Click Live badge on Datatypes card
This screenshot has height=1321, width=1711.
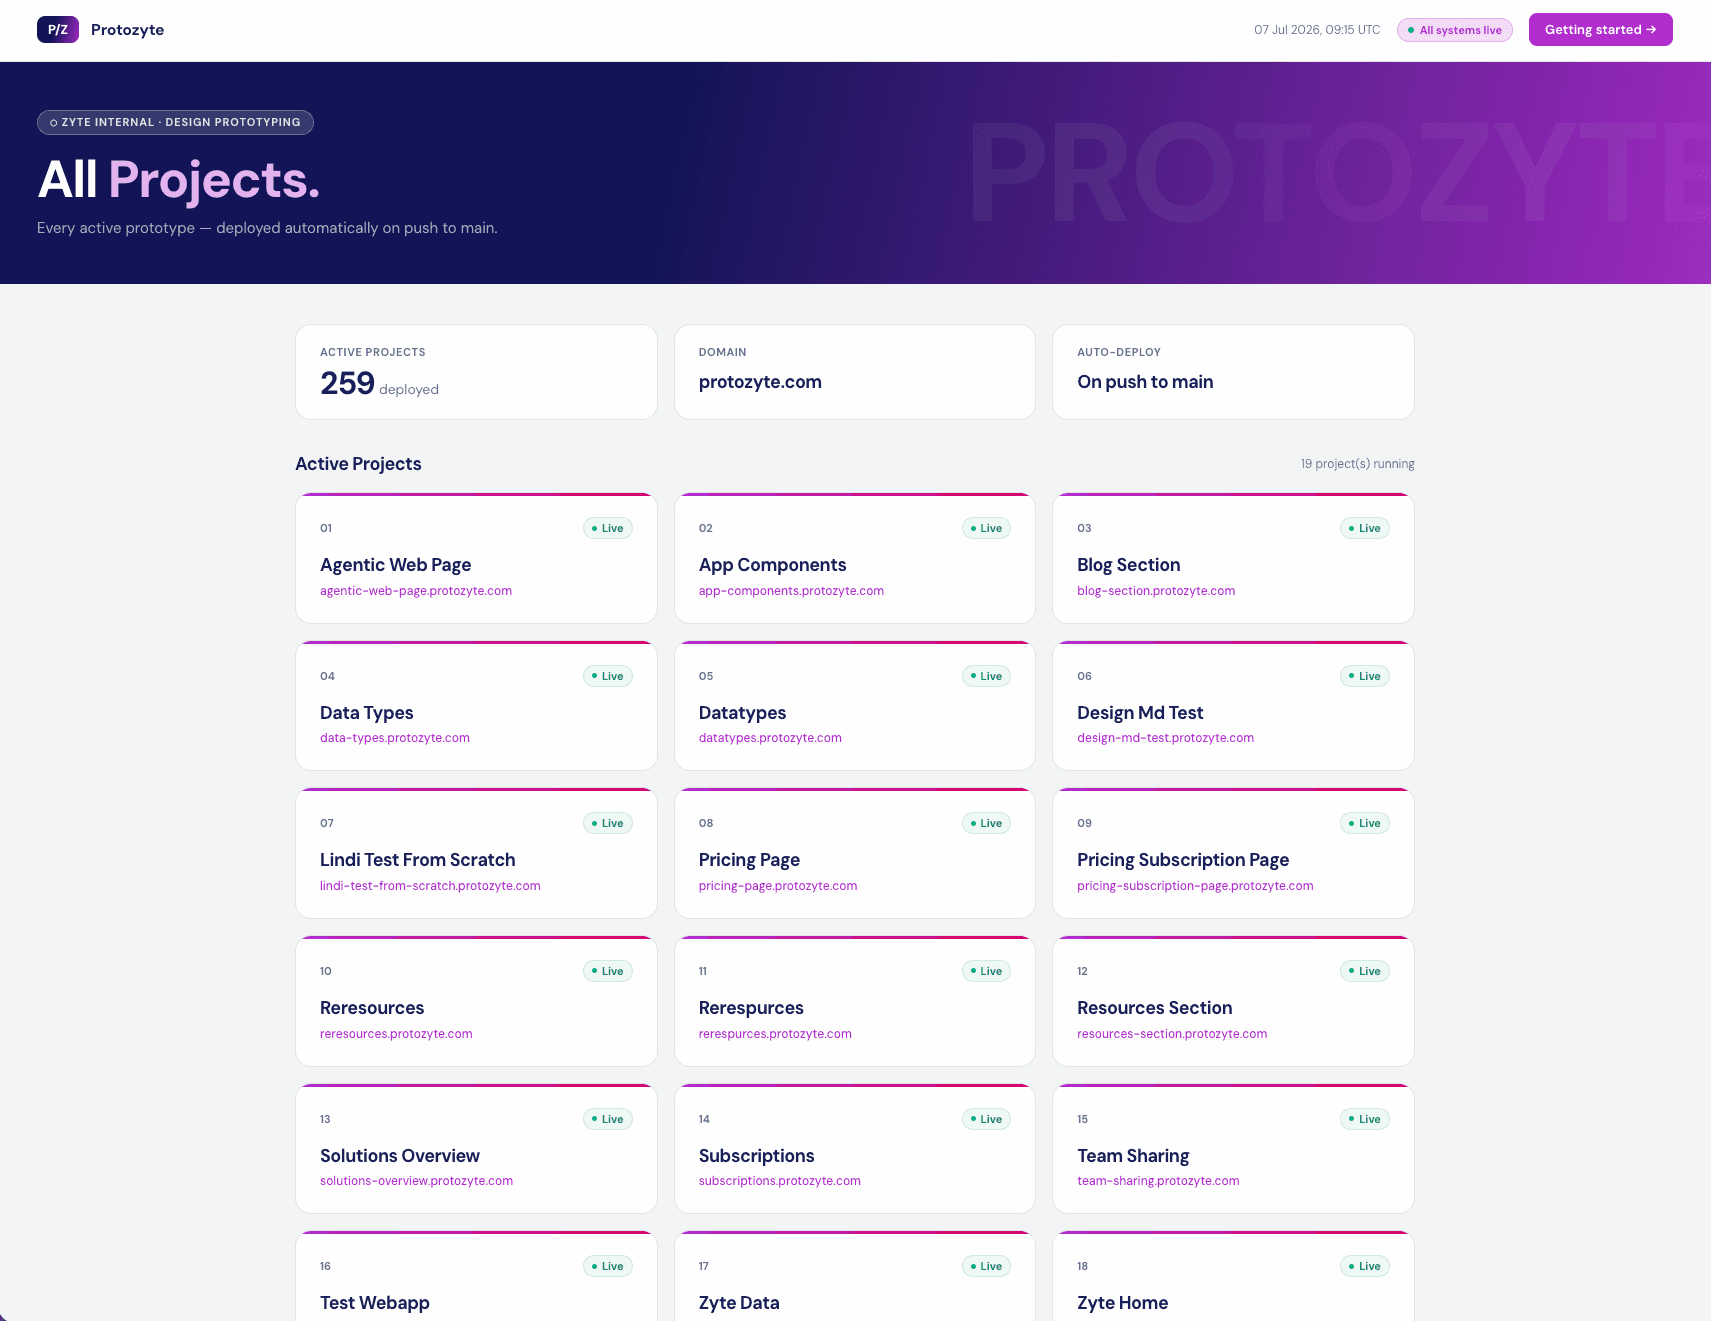click(986, 676)
